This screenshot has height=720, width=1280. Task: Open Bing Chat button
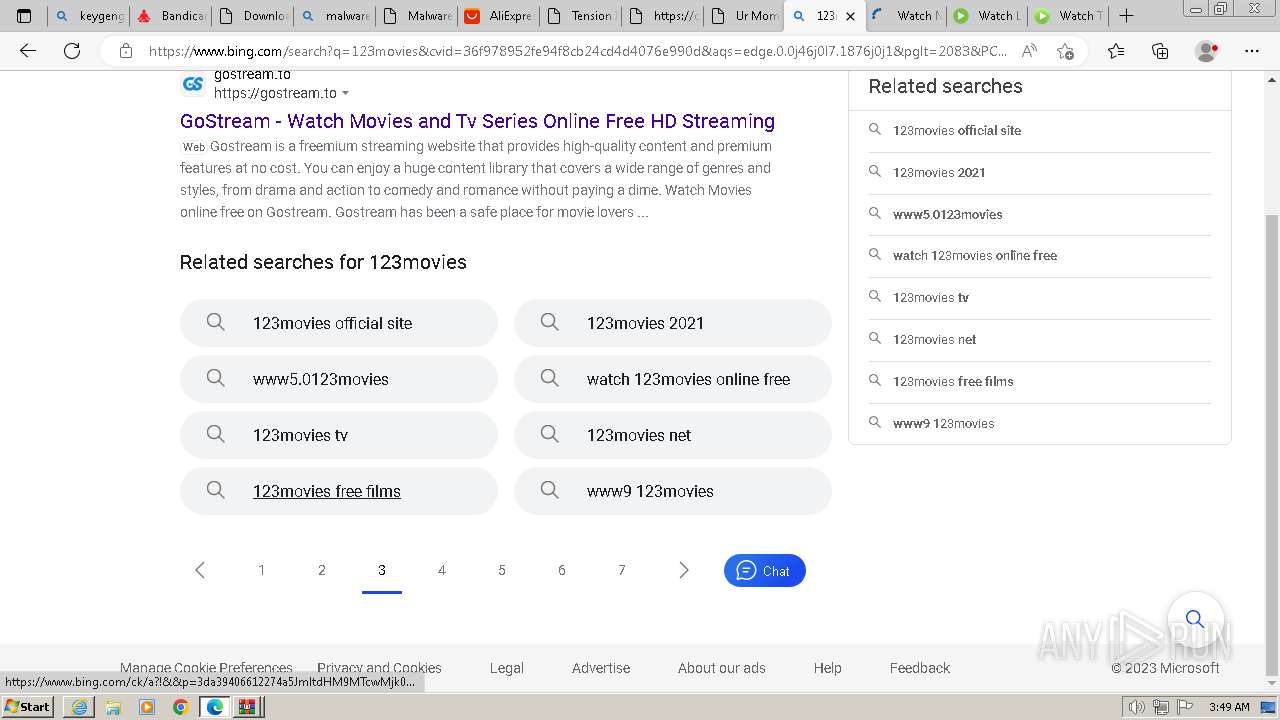[x=765, y=571]
